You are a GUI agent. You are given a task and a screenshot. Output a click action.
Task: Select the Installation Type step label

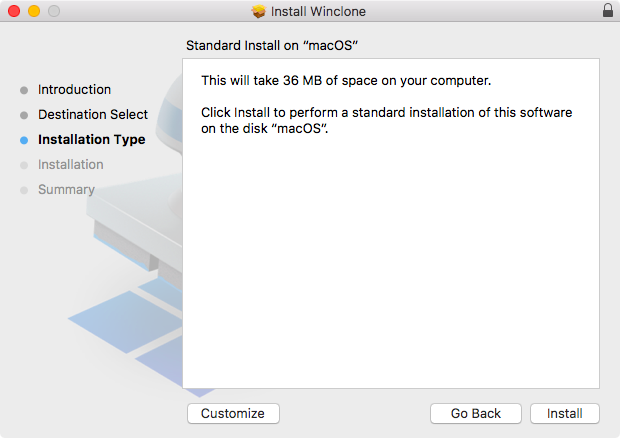[92, 140]
